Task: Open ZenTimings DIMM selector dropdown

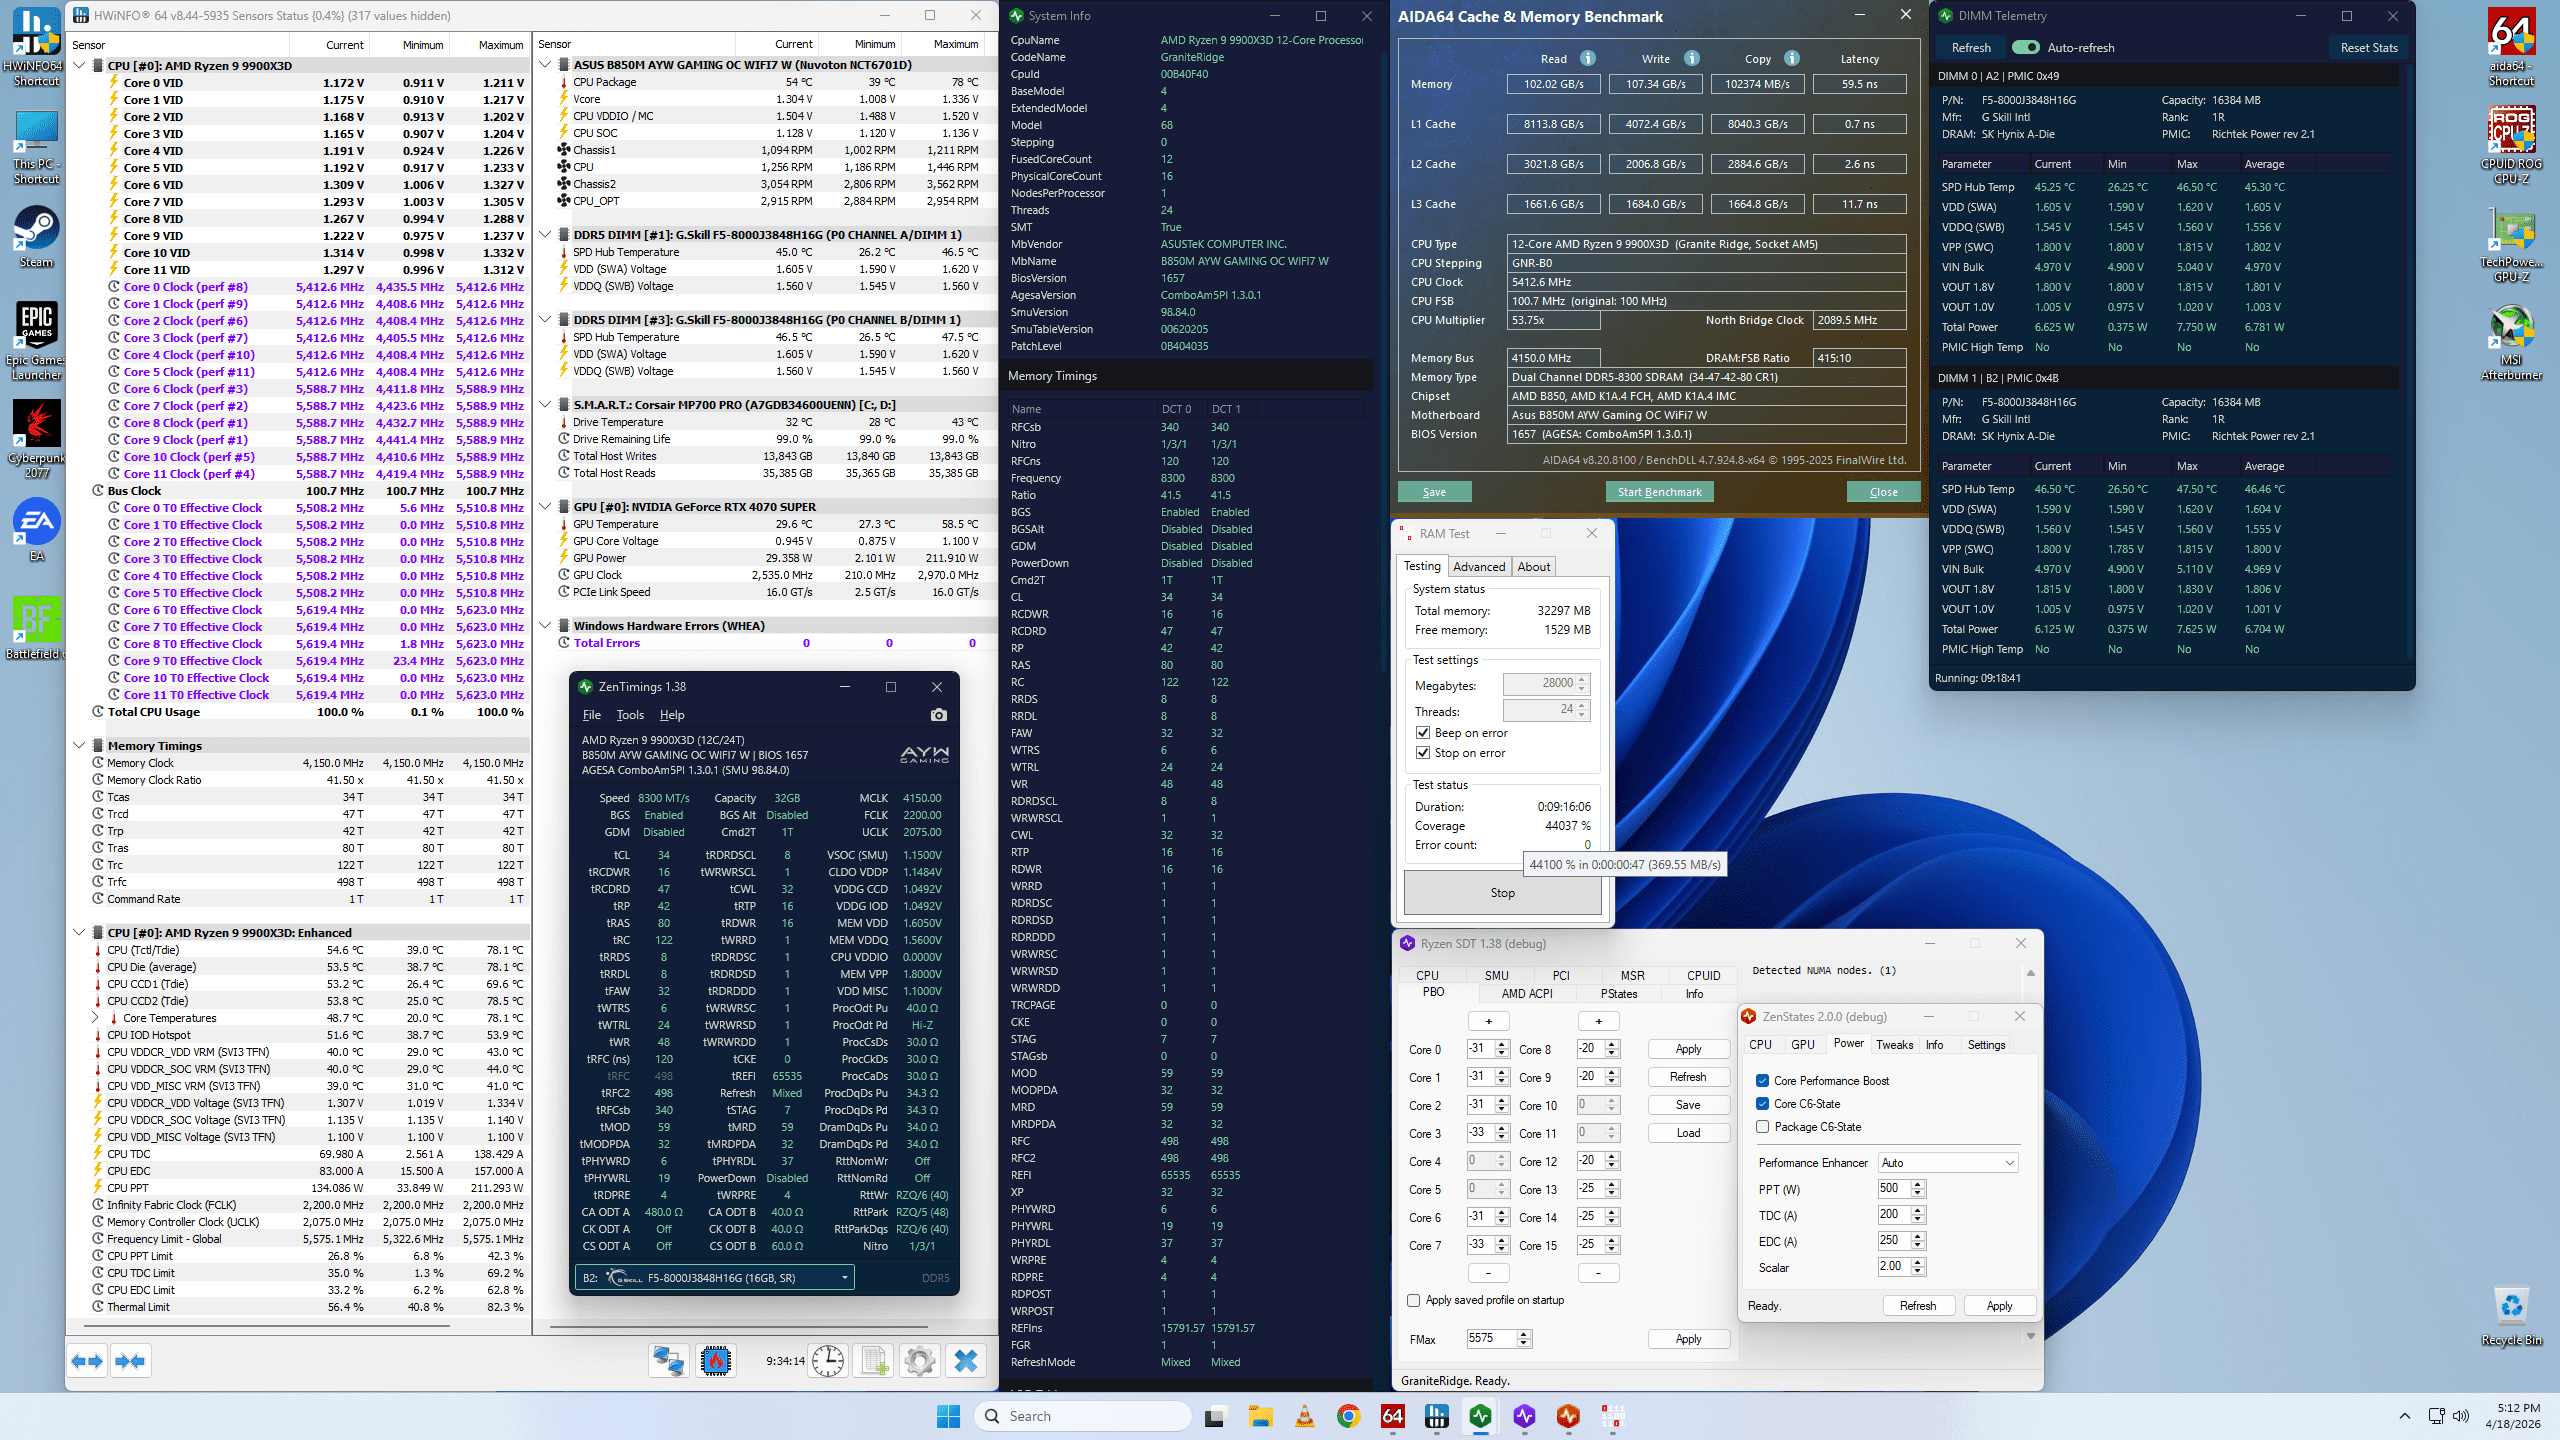Action: coord(715,1278)
